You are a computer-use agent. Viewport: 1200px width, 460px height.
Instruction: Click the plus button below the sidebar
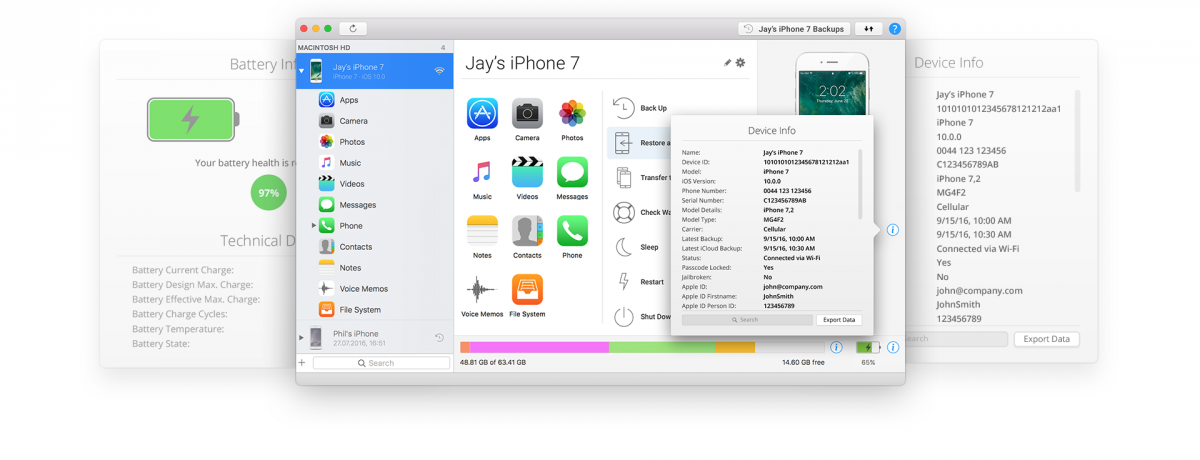coord(302,363)
